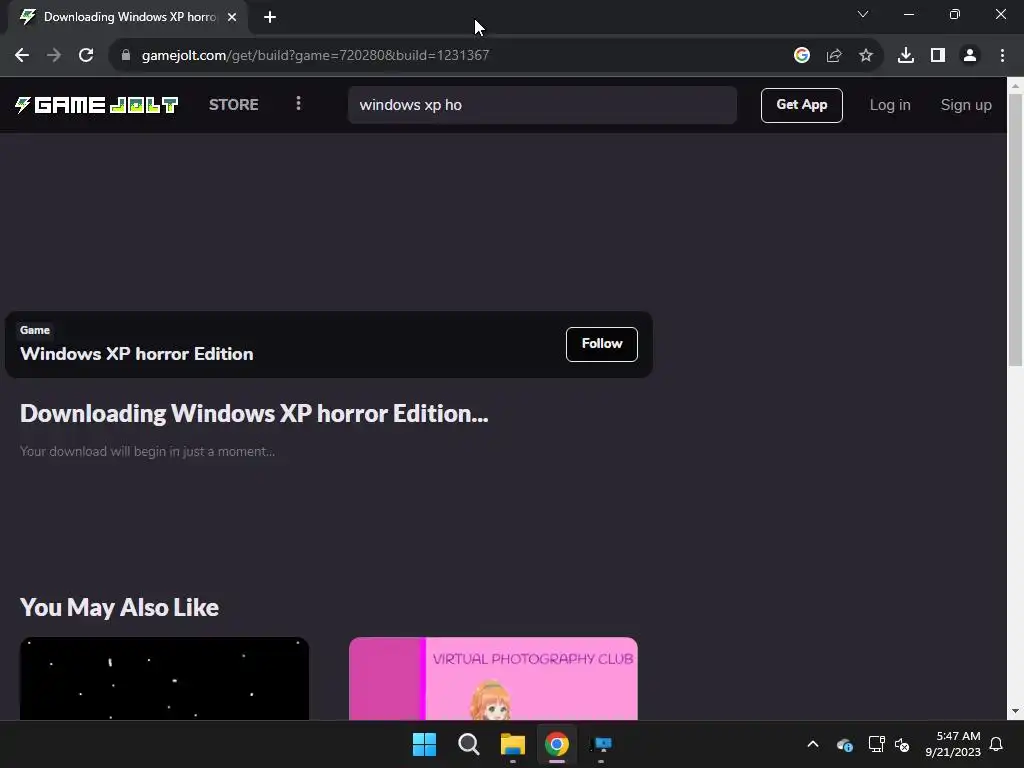
Task: Open Chrome profile icon
Action: pyautogui.click(x=970, y=56)
